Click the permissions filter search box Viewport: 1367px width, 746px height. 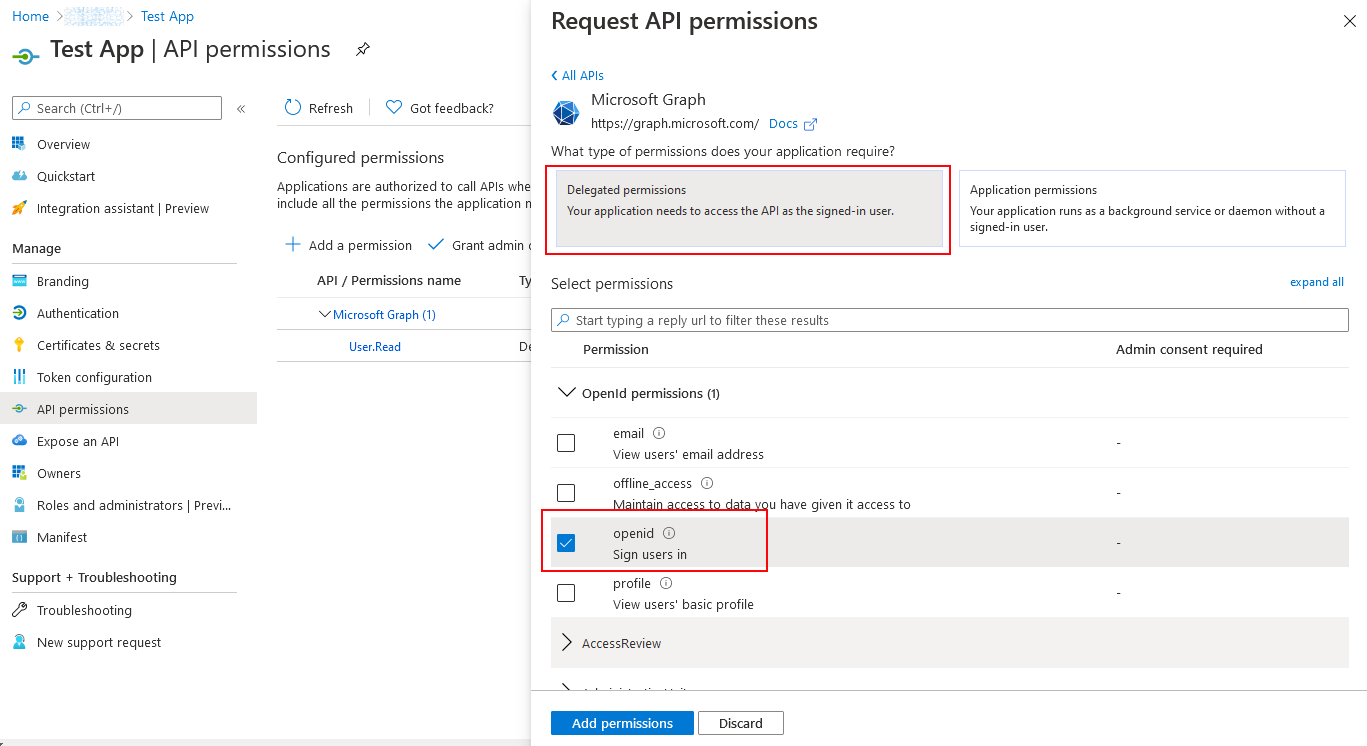950,320
